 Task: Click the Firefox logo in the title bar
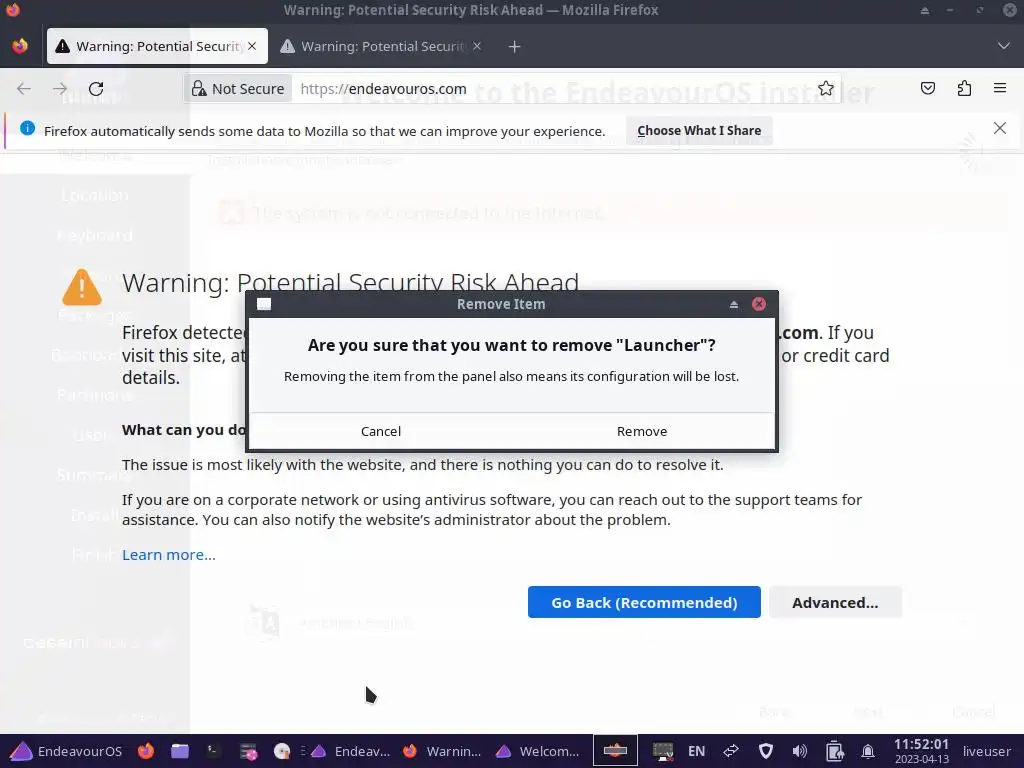click(13, 9)
